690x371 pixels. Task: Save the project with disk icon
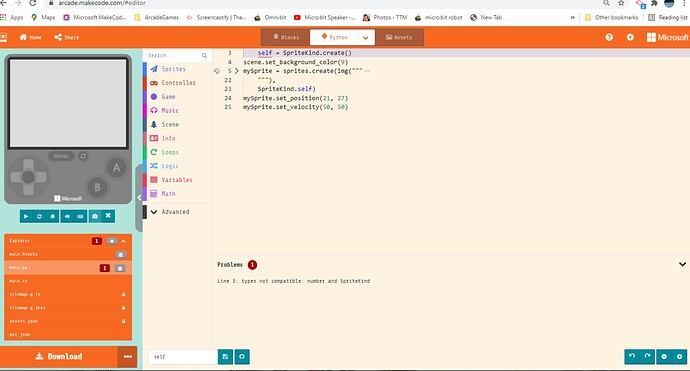225,357
